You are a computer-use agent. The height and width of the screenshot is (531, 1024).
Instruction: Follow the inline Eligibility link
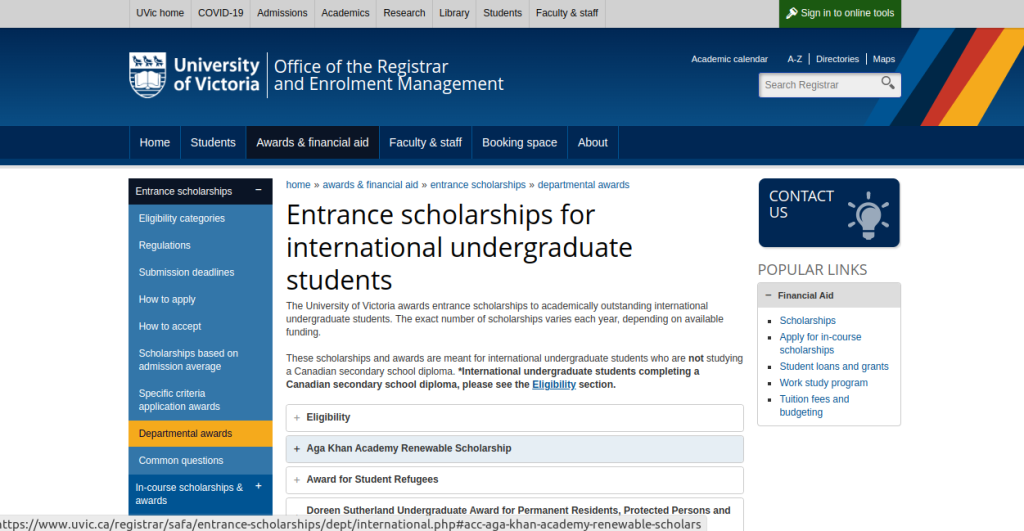pyautogui.click(x=554, y=385)
